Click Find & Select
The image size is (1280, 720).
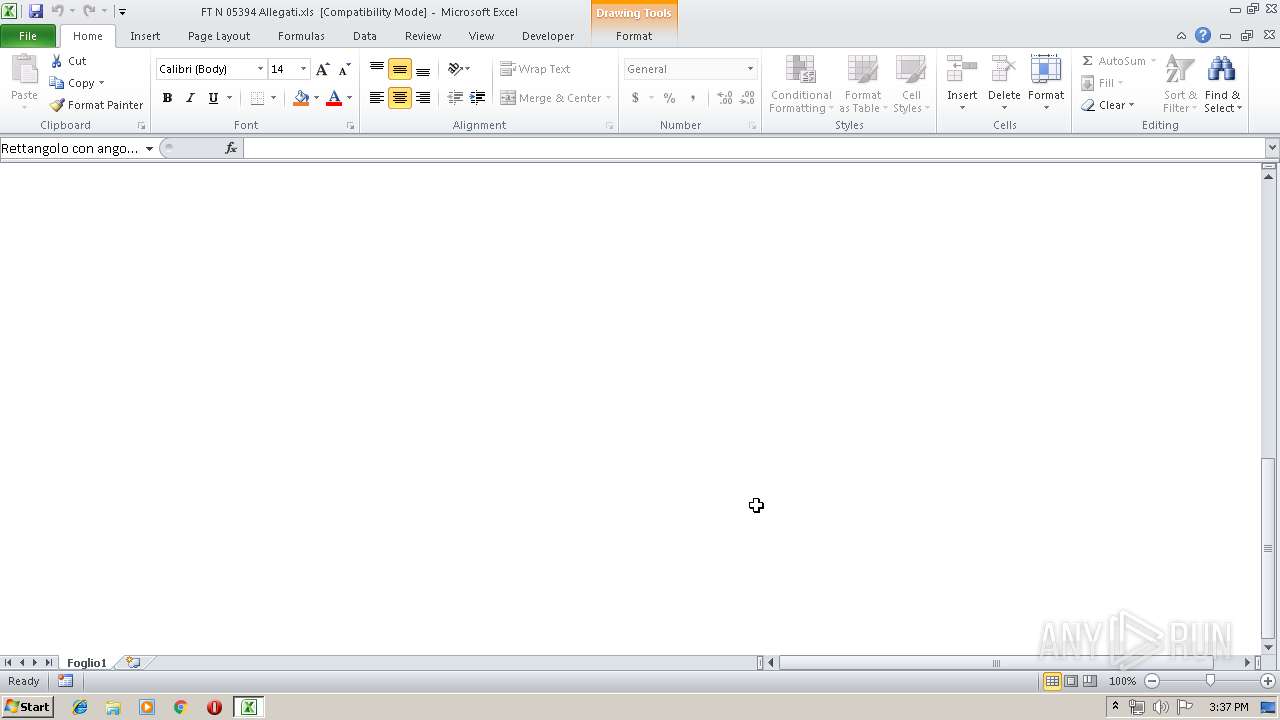pos(1222,84)
